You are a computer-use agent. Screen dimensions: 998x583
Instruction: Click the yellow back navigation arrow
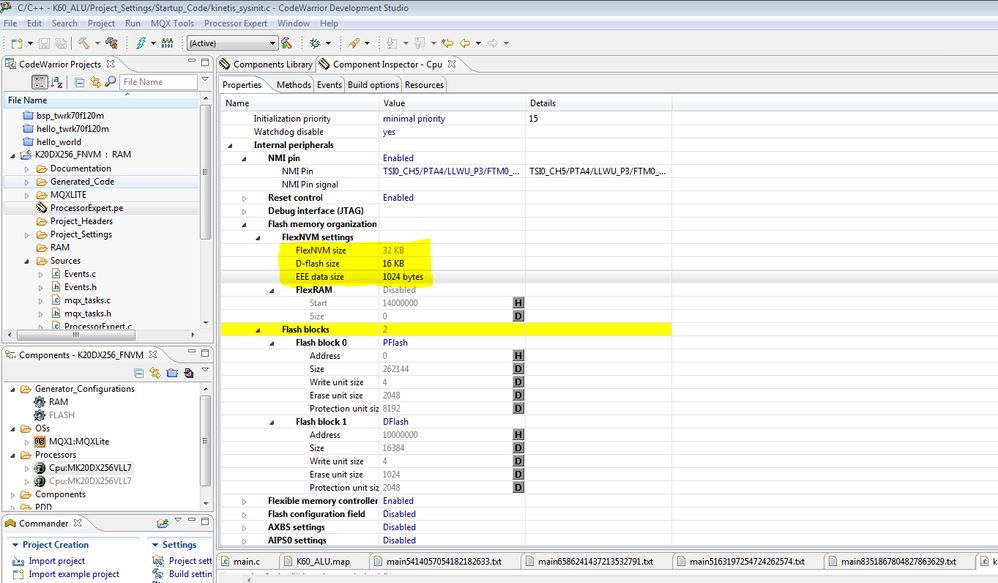[465, 43]
